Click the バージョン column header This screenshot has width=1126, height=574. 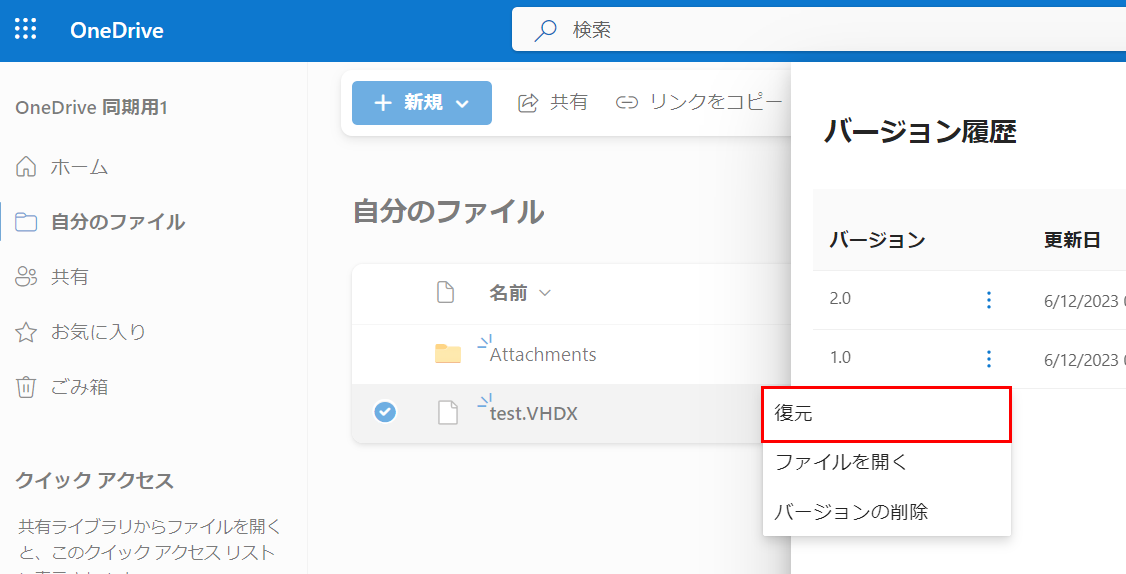click(878, 240)
